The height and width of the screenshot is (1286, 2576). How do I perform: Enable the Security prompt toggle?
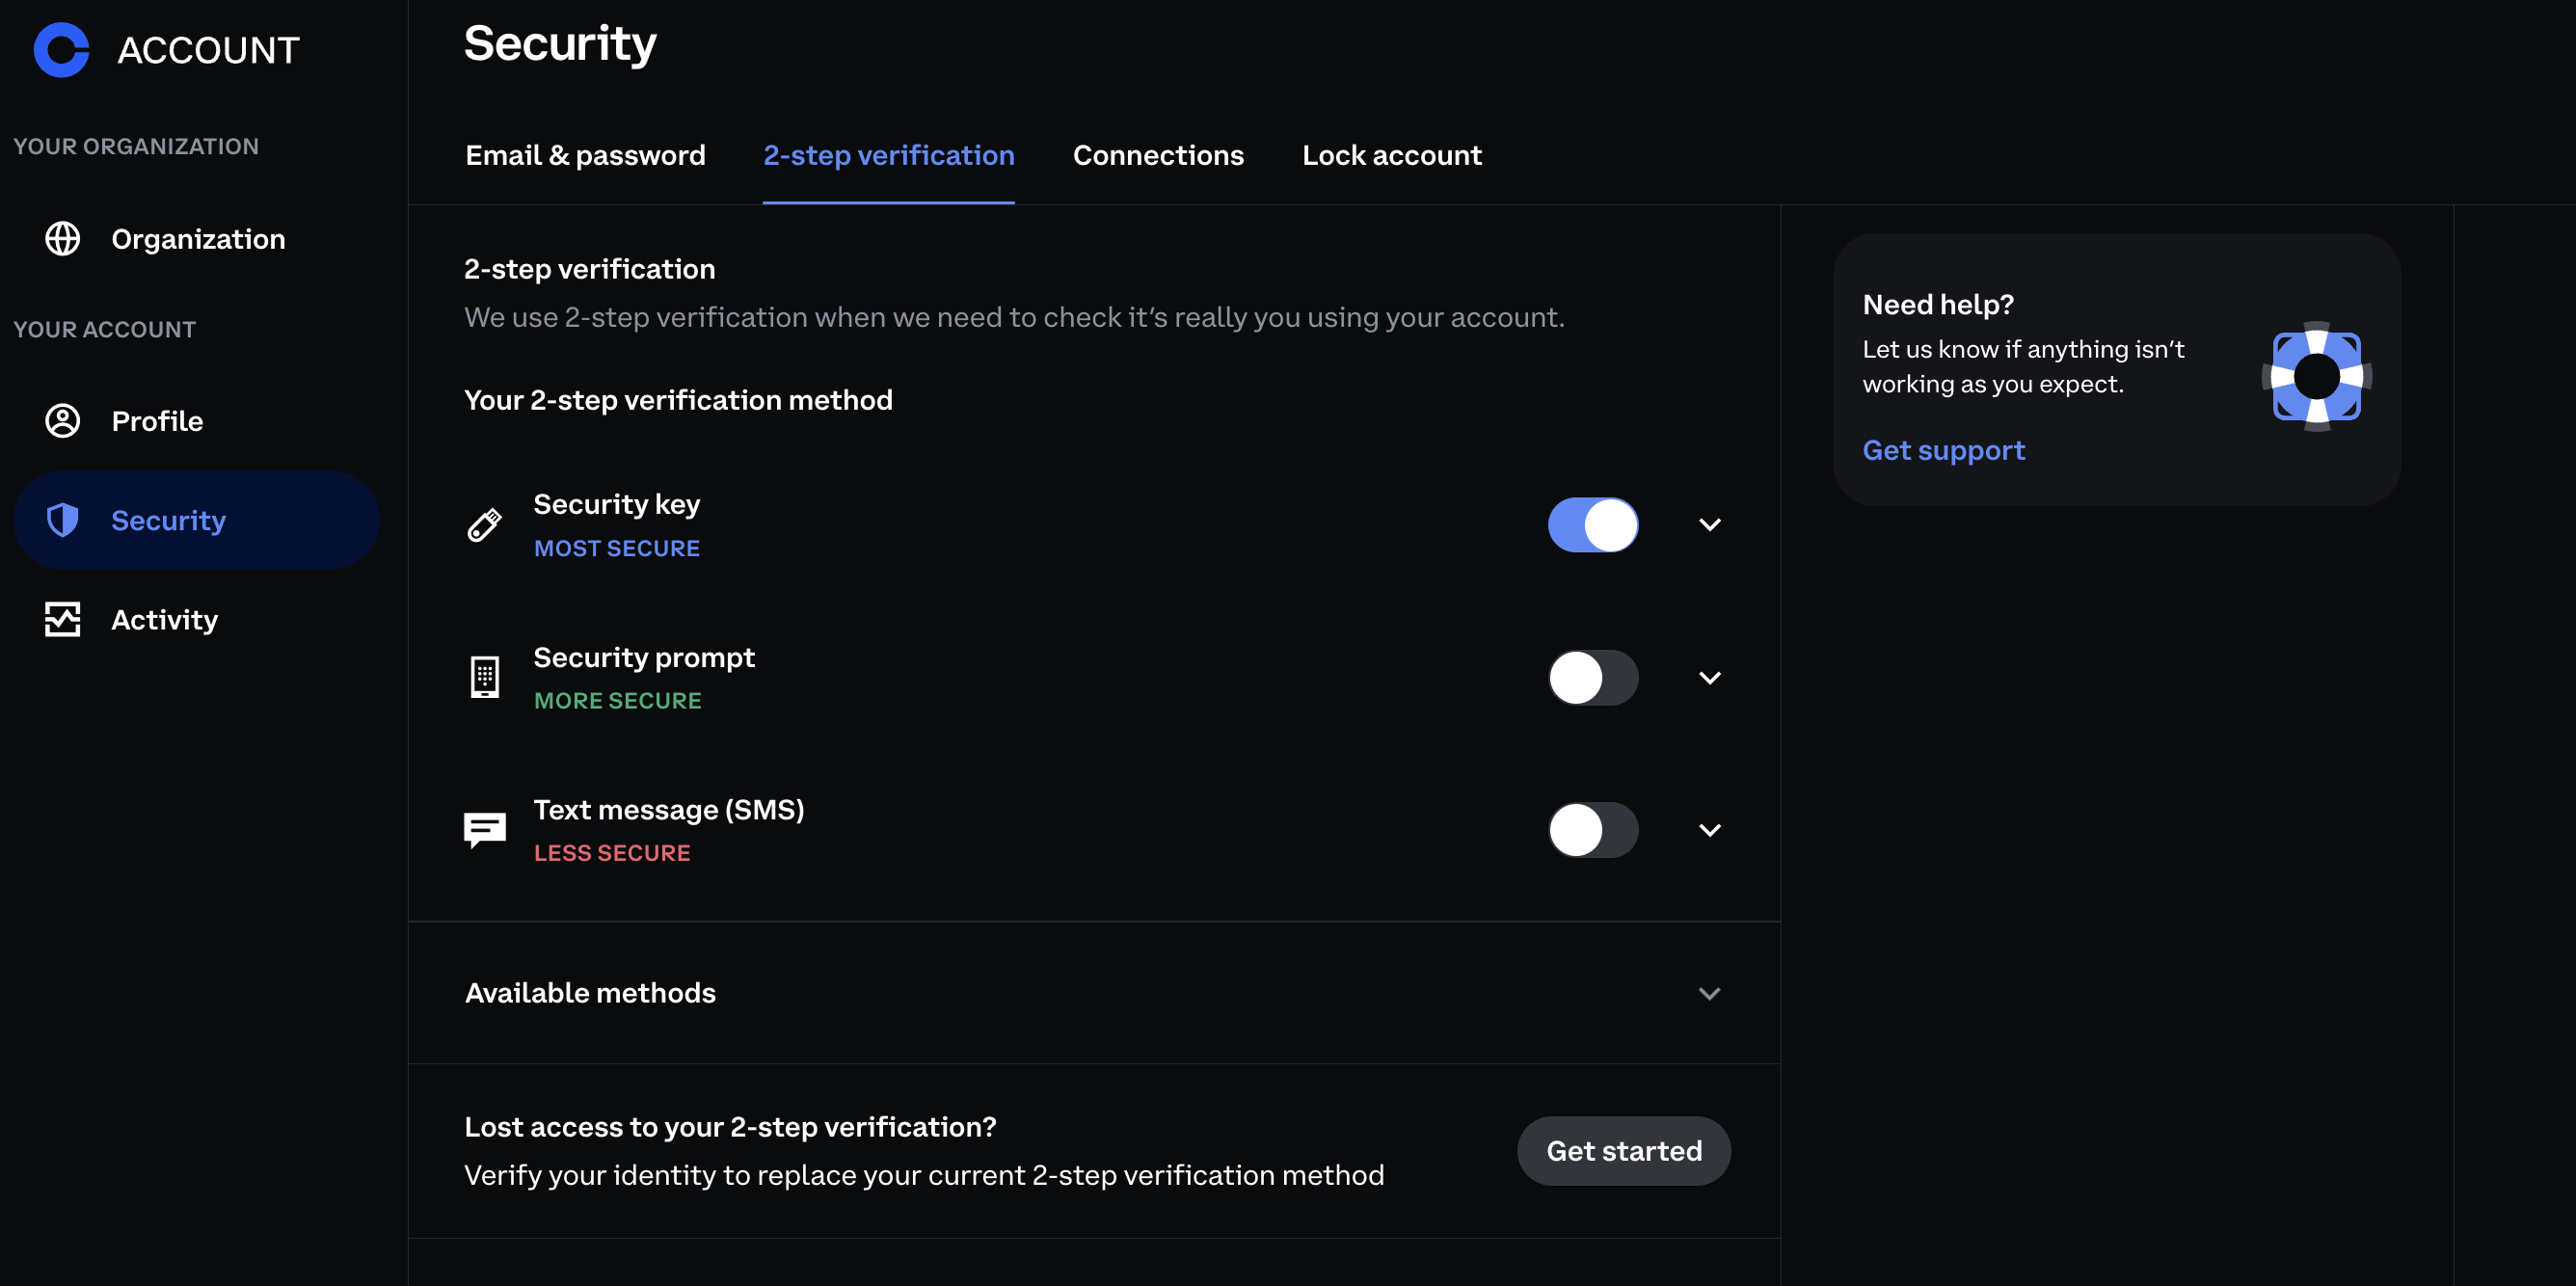[x=1592, y=677]
